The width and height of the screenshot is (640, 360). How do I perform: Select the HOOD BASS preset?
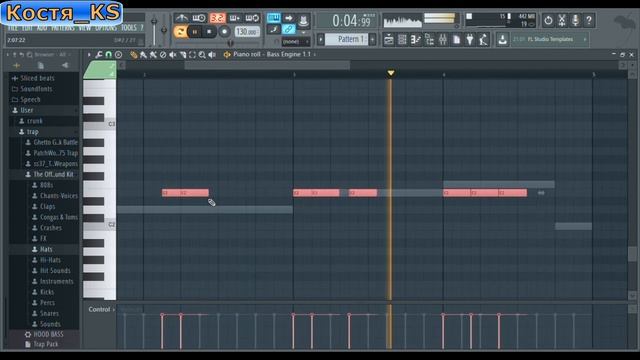coord(44,334)
